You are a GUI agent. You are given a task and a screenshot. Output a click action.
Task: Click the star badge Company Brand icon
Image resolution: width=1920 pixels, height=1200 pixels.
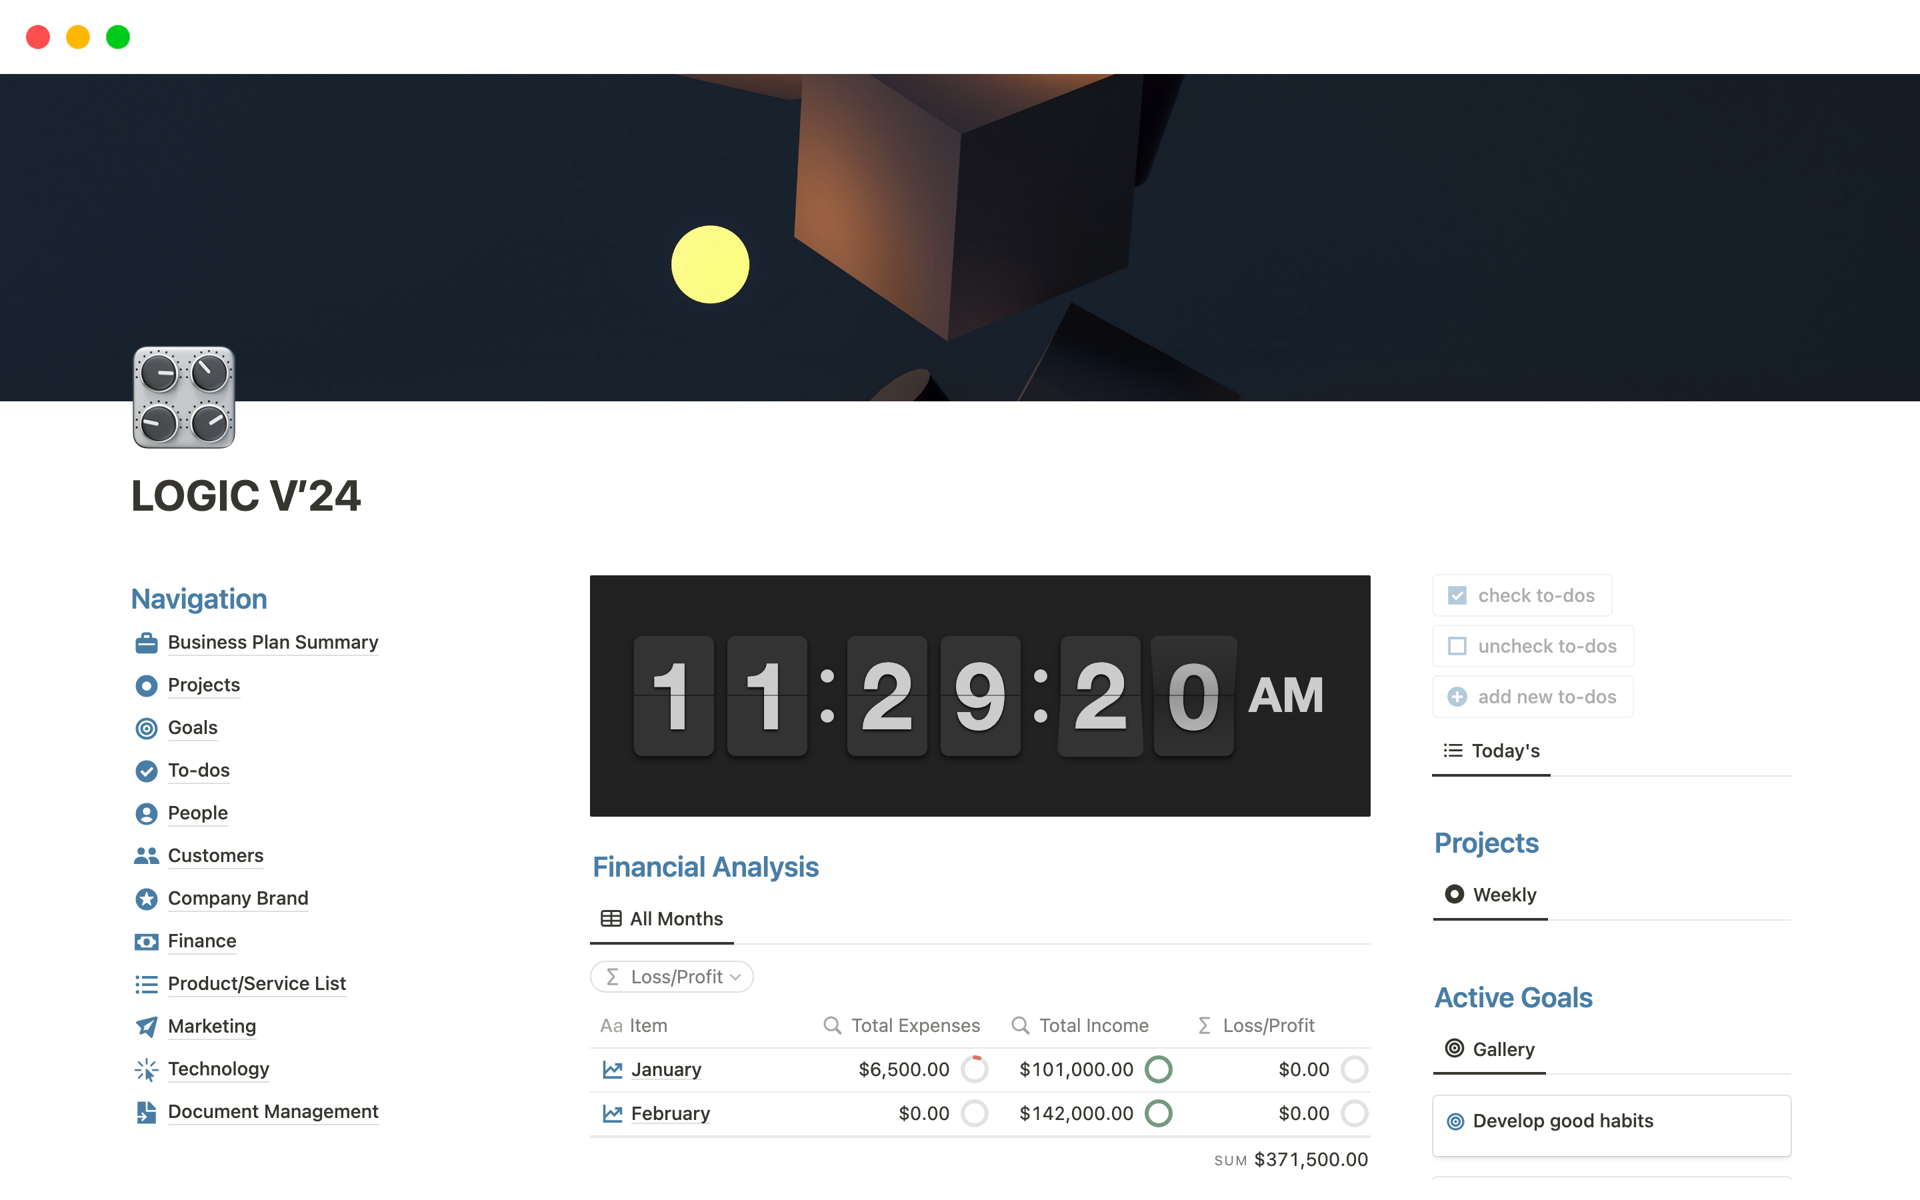tap(146, 899)
